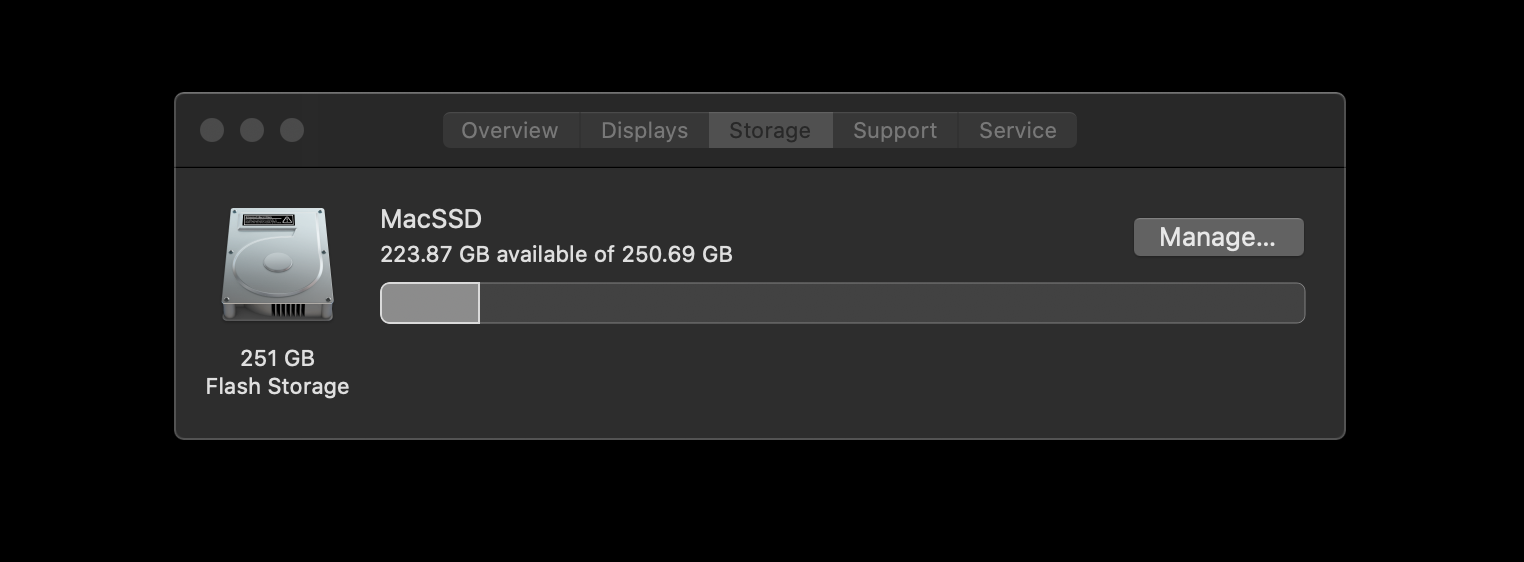Select the Storage tab
This screenshot has height=562, width=1524.
(x=770, y=131)
